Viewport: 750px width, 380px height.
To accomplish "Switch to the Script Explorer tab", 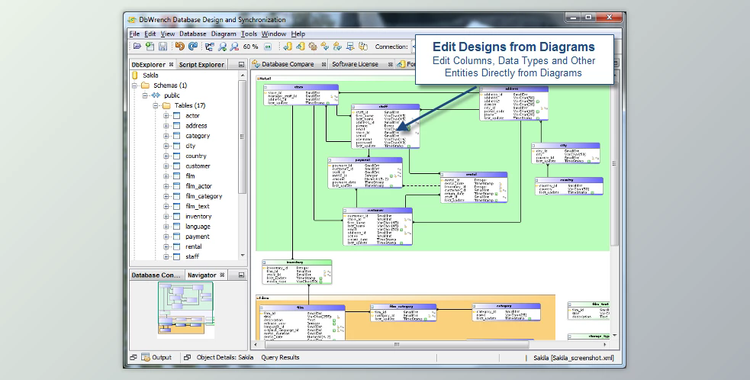I will coord(201,64).
